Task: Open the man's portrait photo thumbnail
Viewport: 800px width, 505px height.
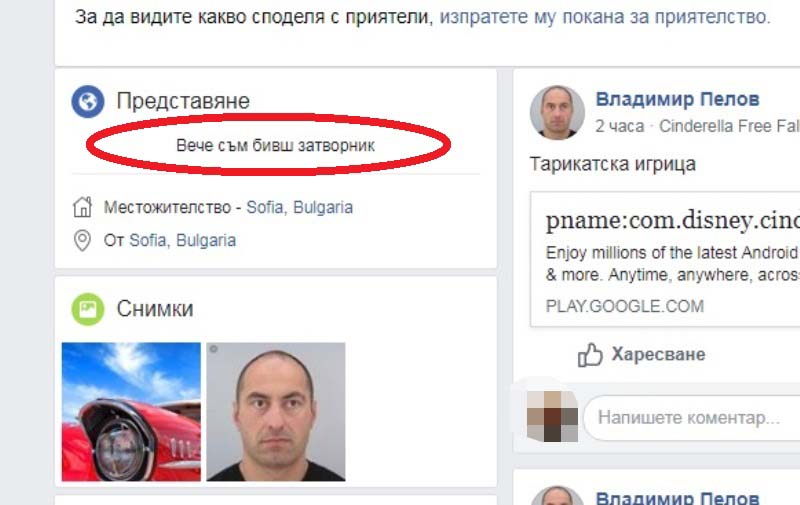Action: click(x=276, y=412)
